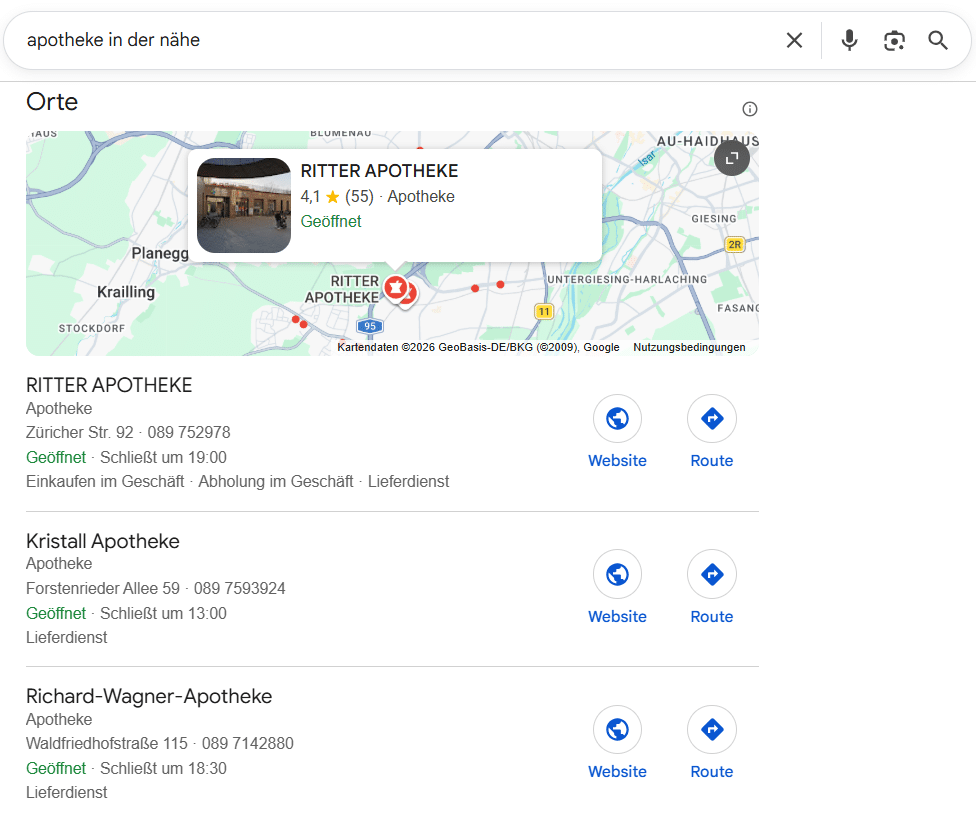The width and height of the screenshot is (976, 818).
Task: Select the red Ritter Apotheke pin on the map
Action: tap(396, 289)
